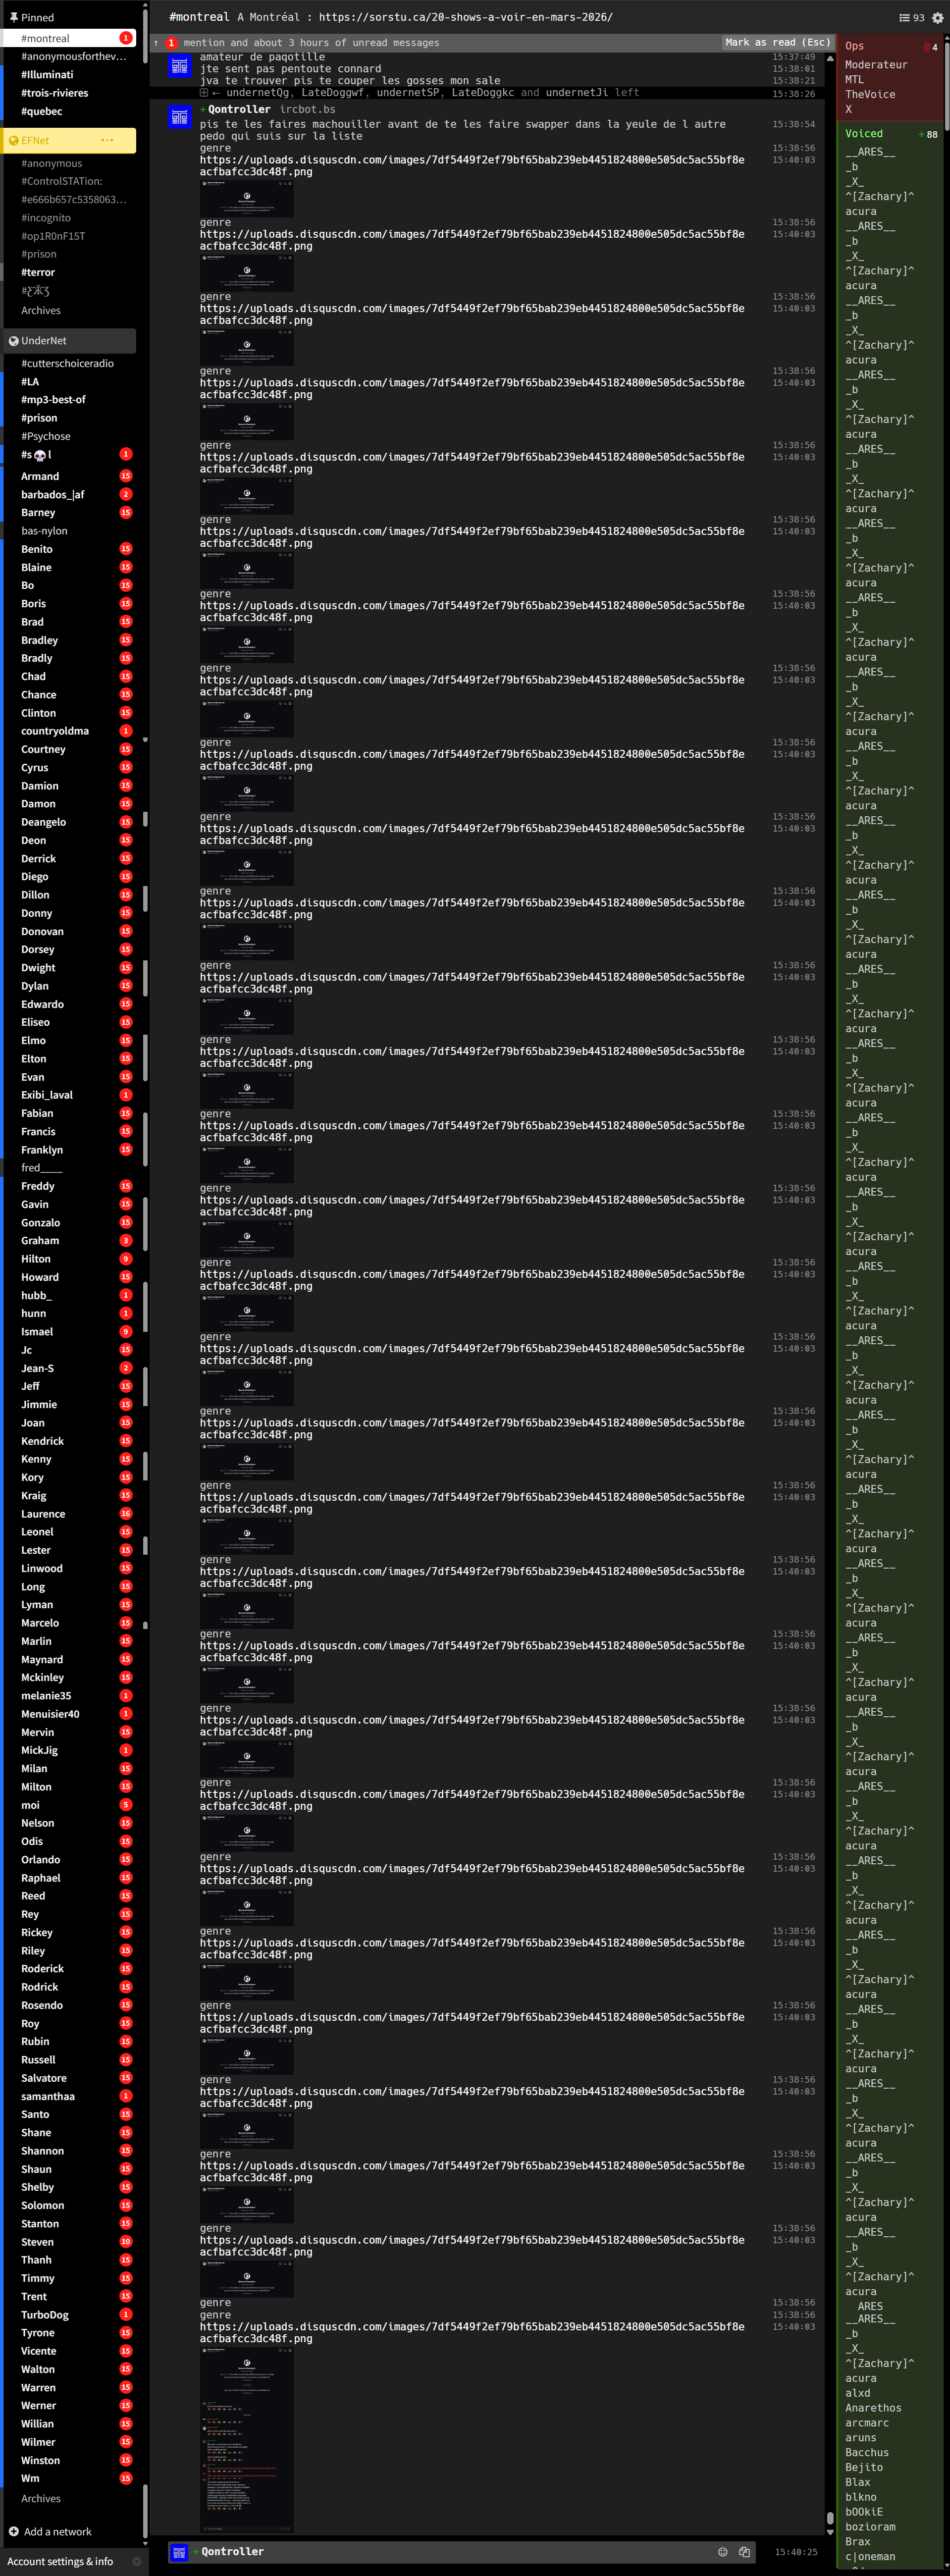Jump up to unread mention arrow

[156, 43]
